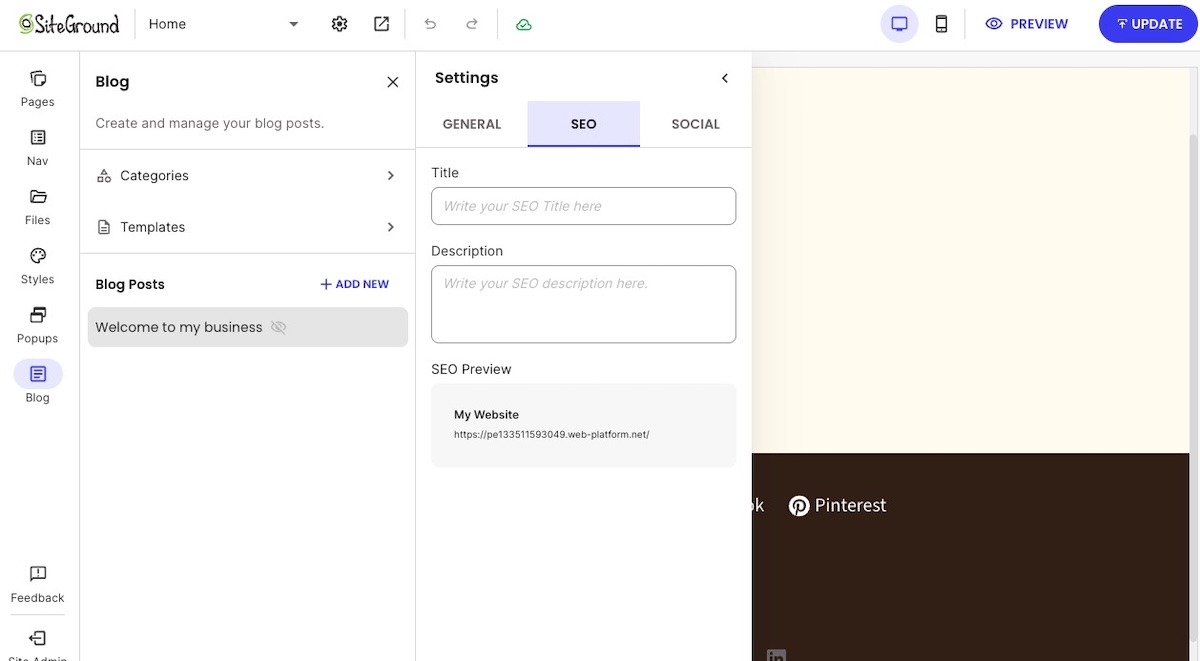Open Styles in the sidebar
The width and height of the screenshot is (1200, 661).
pyautogui.click(x=38, y=265)
